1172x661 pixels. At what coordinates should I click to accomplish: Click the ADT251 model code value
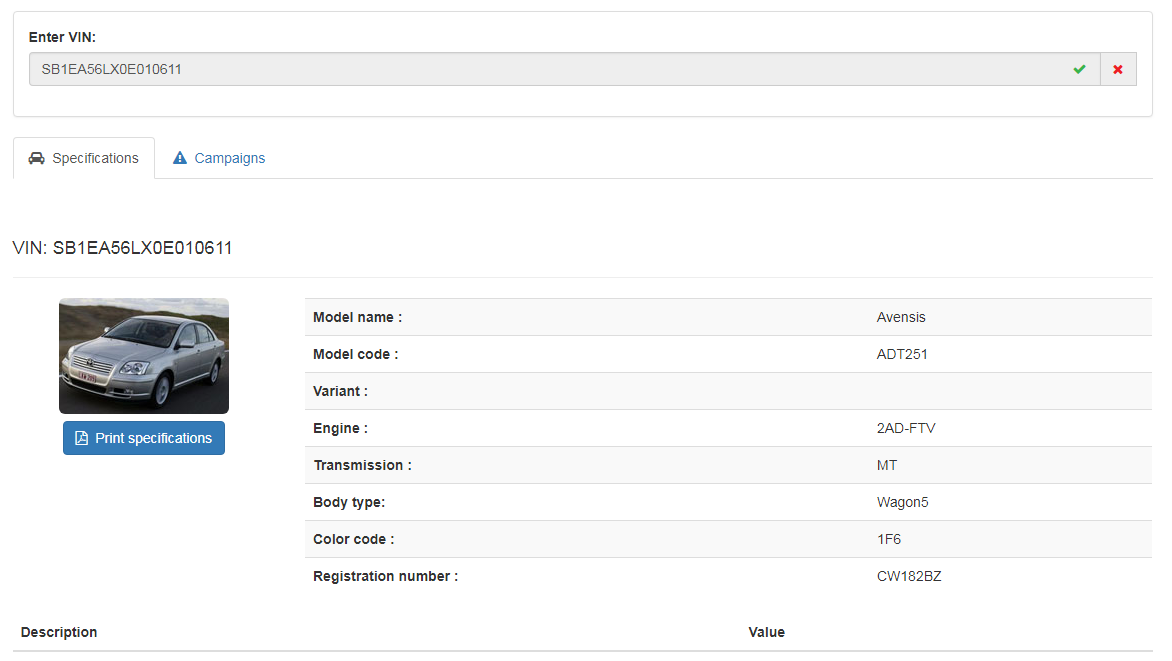[902, 354]
